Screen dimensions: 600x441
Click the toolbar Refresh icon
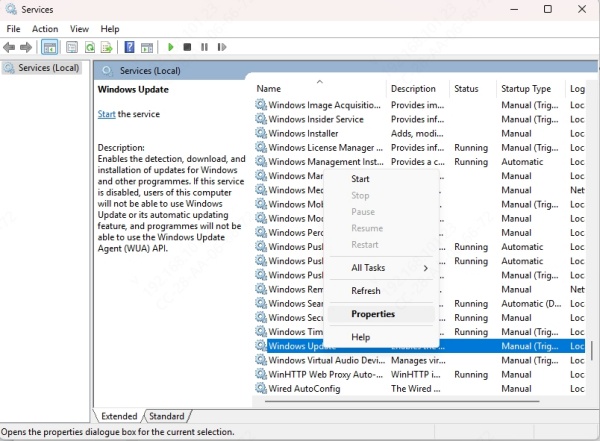(90, 47)
